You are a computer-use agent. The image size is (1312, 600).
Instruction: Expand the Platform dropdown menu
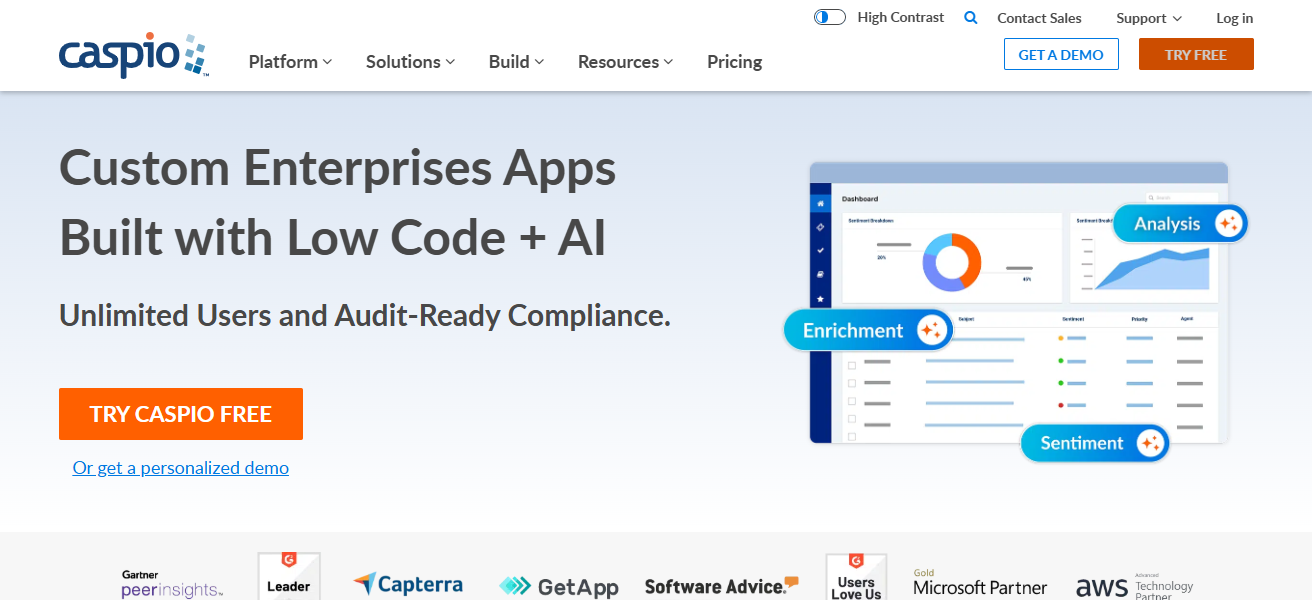pos(290,62)
